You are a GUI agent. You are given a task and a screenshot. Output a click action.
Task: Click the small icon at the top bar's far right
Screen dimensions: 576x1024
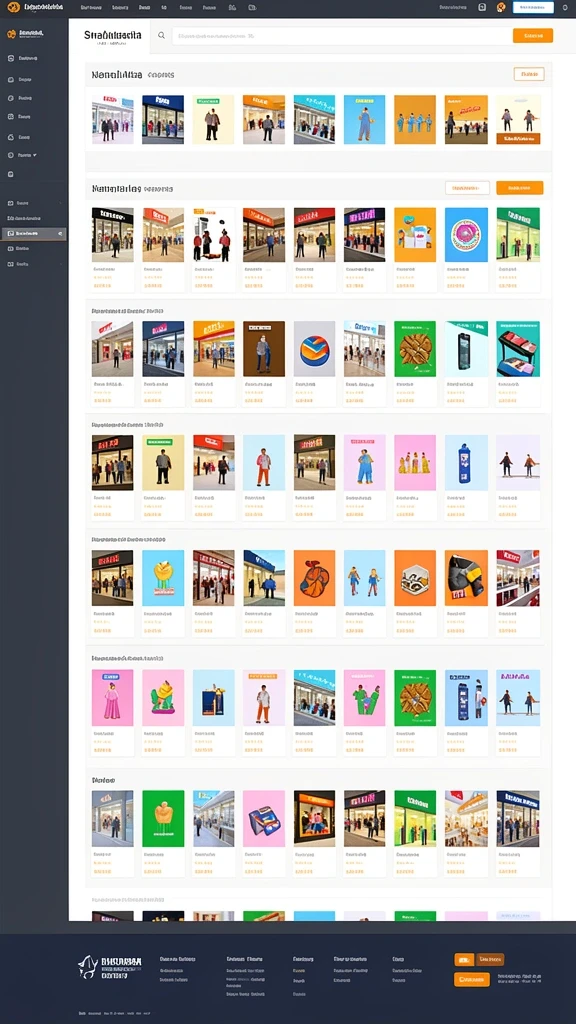(565, 7)
